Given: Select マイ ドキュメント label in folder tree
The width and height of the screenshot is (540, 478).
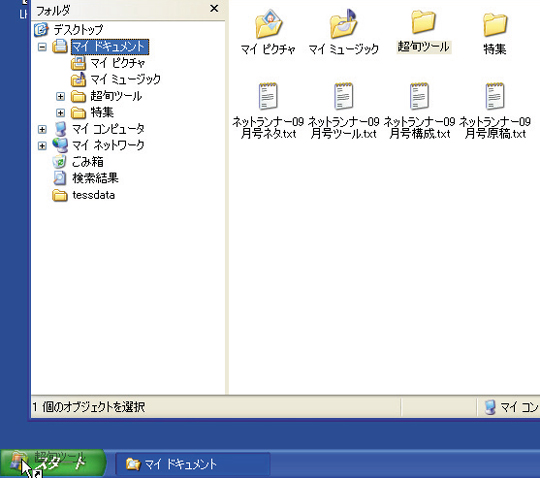Looking at the screenshot, I should click(x=110, y=47).
